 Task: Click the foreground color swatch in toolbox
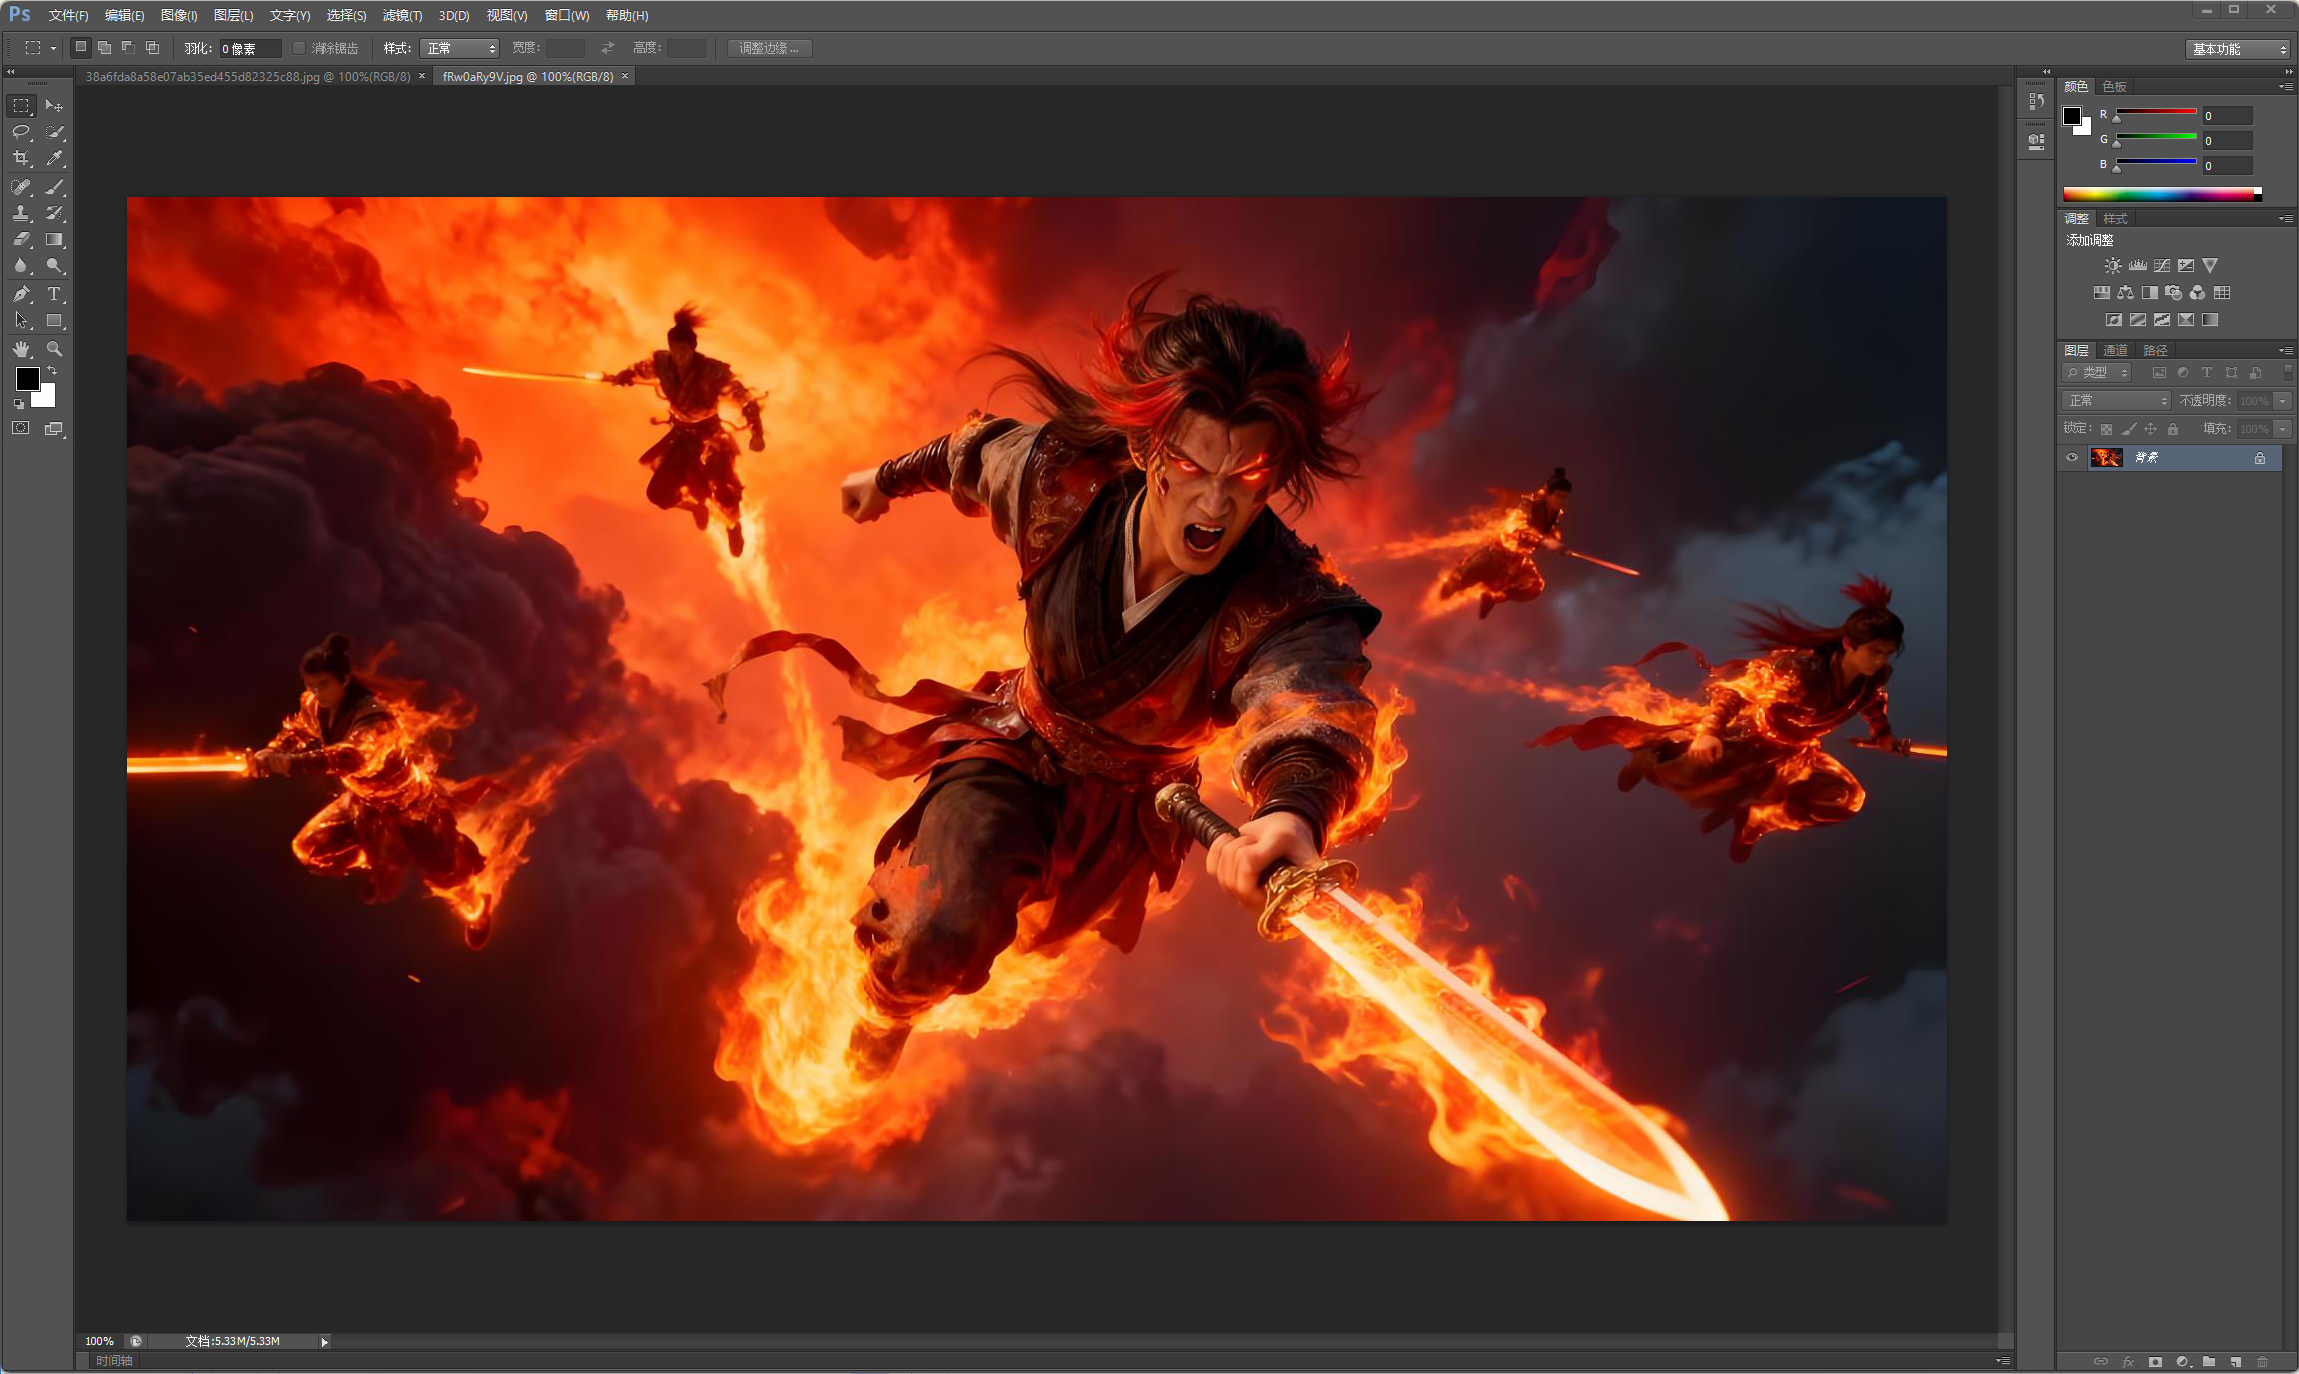pyautogui.click(x=27, y=379)
